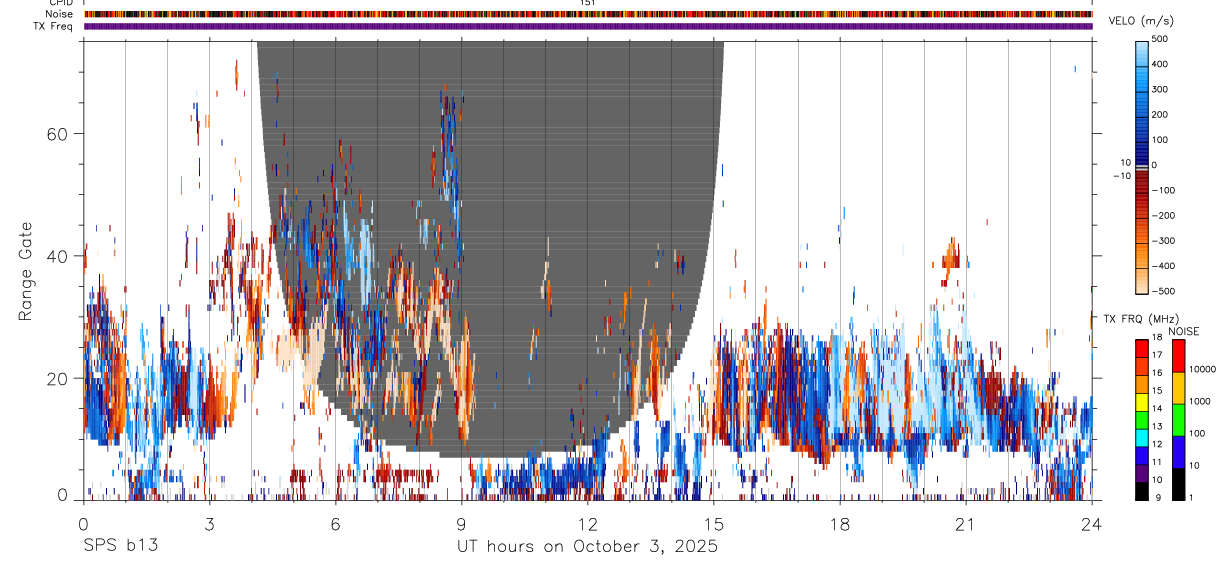Click the '400' velocity colorbar label

click(1160, 64)
